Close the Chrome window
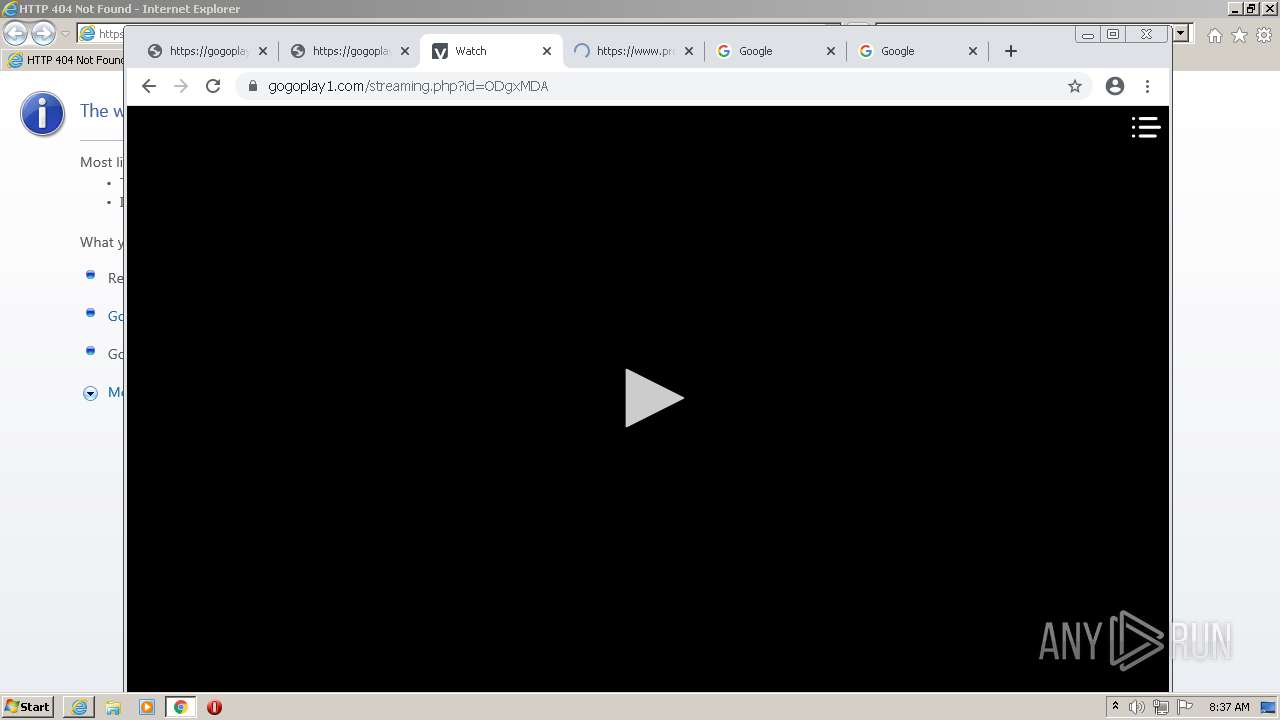Viewport: 1280px width, 720px height. (x=1147, y=34)
